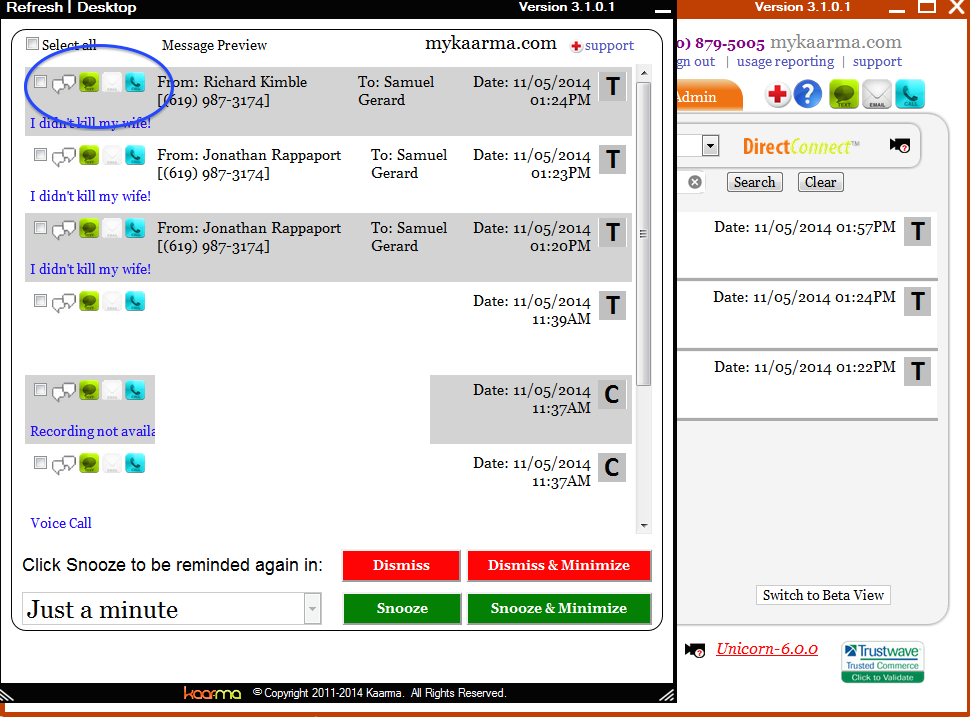Viewport: 970px width, 717px height.
Task: Open support link in desktop window
Action: 877,62
